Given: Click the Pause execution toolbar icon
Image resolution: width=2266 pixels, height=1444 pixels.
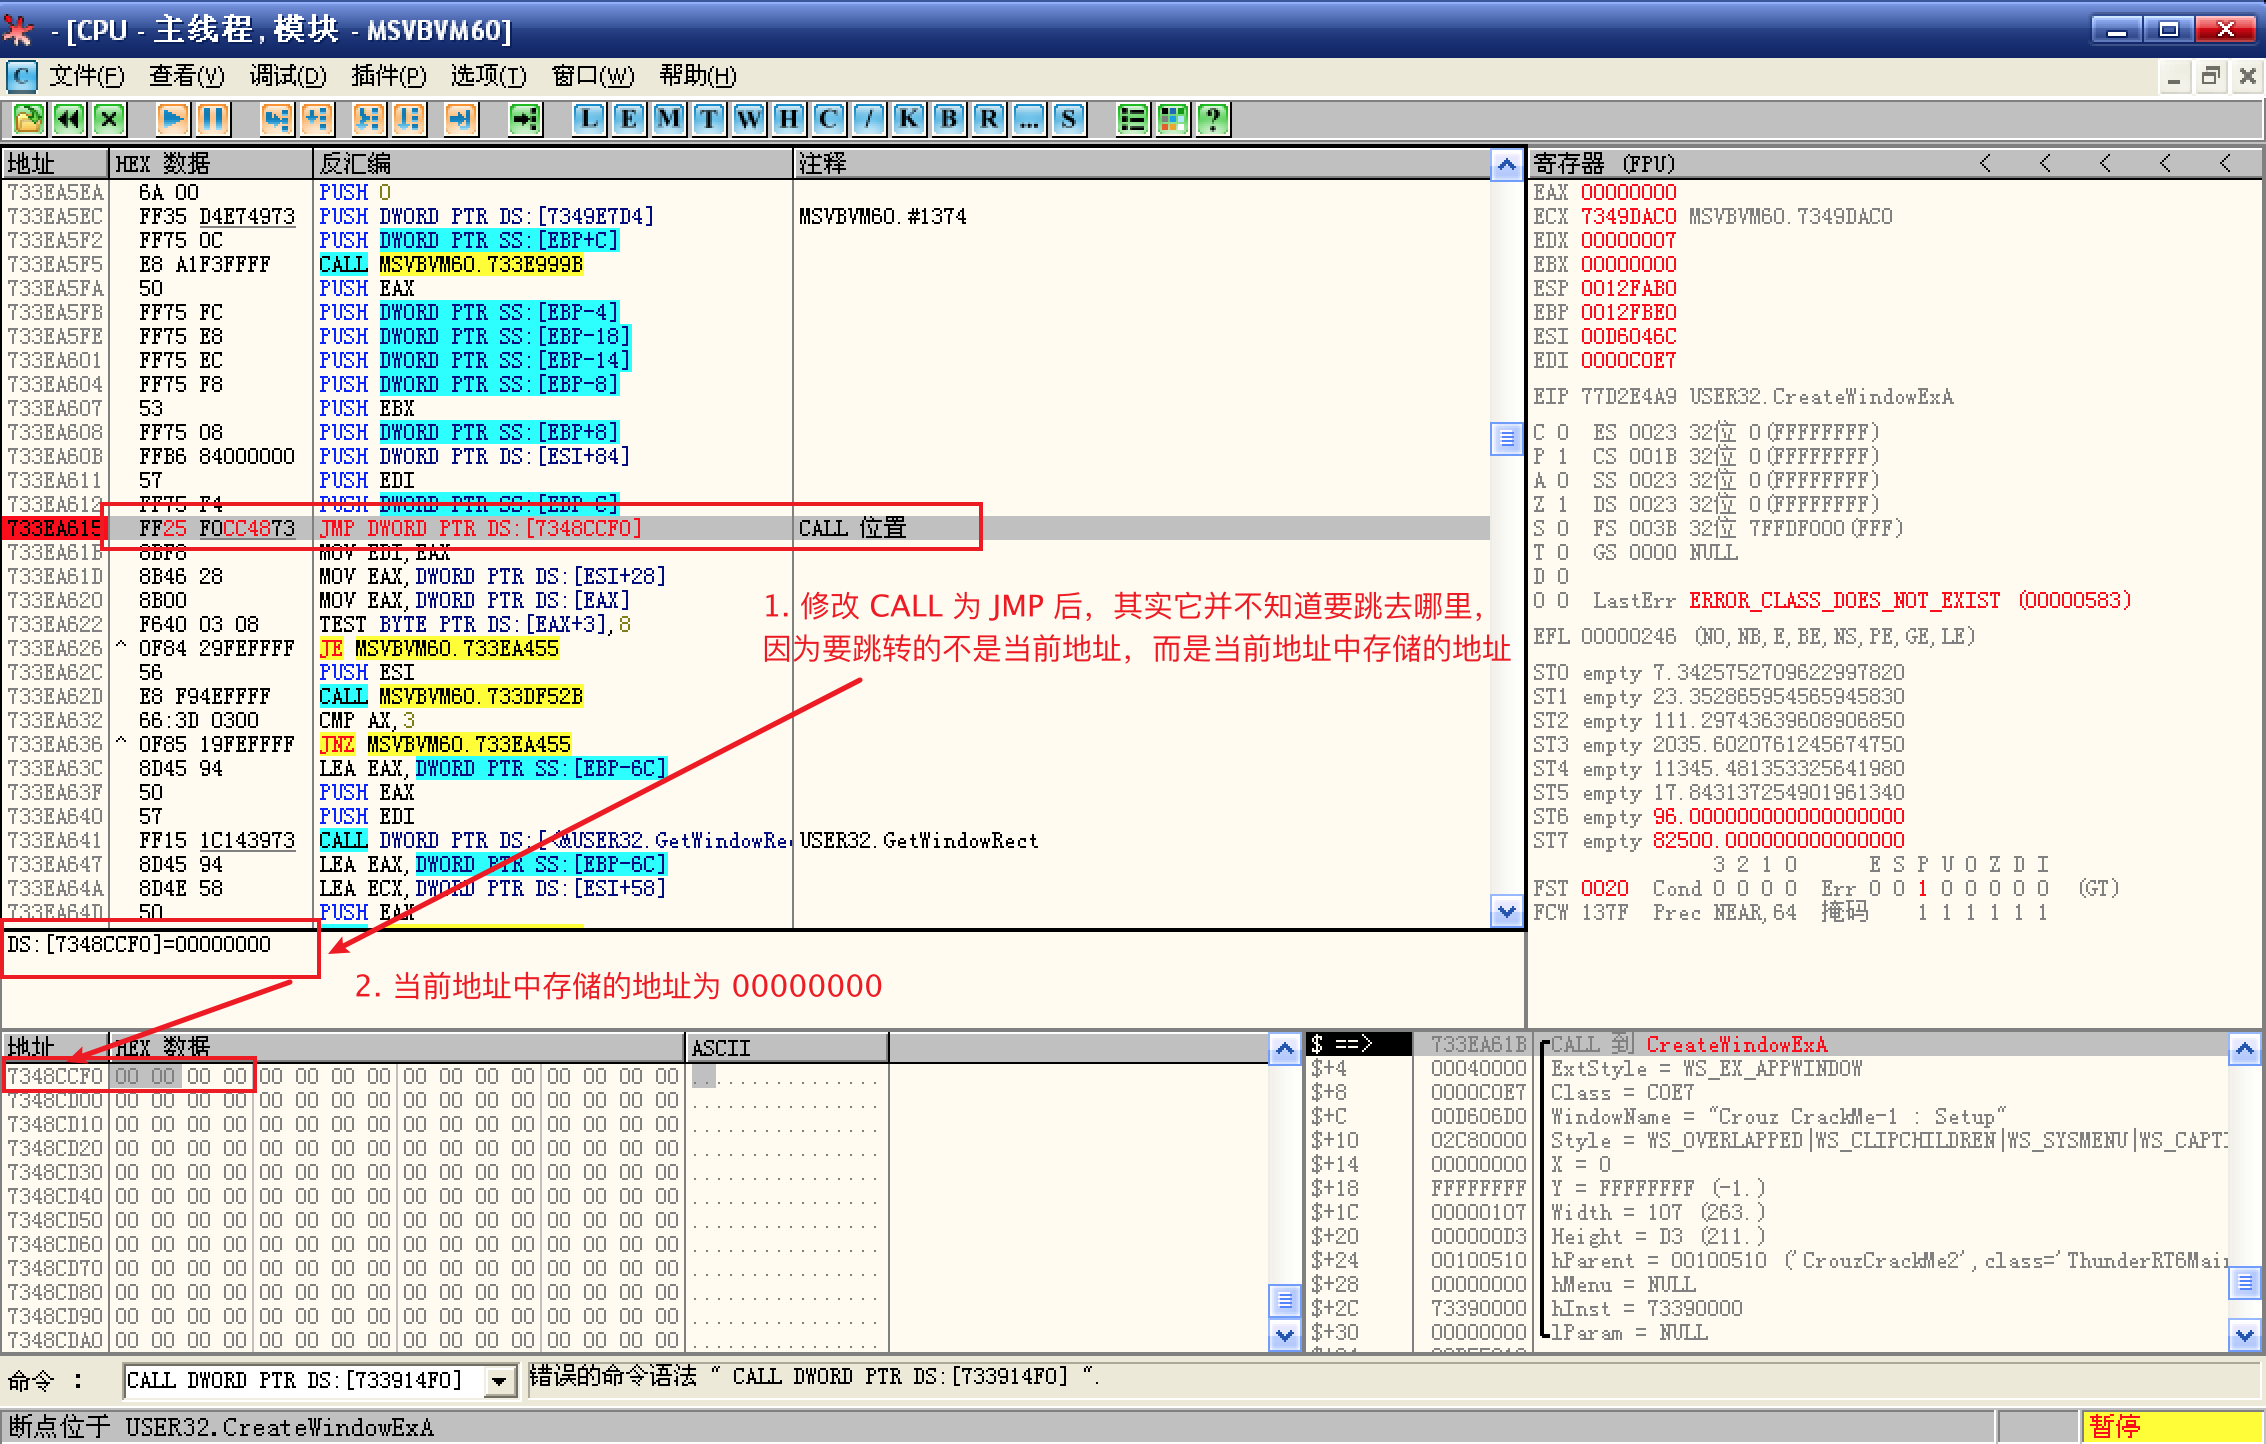Looking at the screenshot, I should point(213,119).
